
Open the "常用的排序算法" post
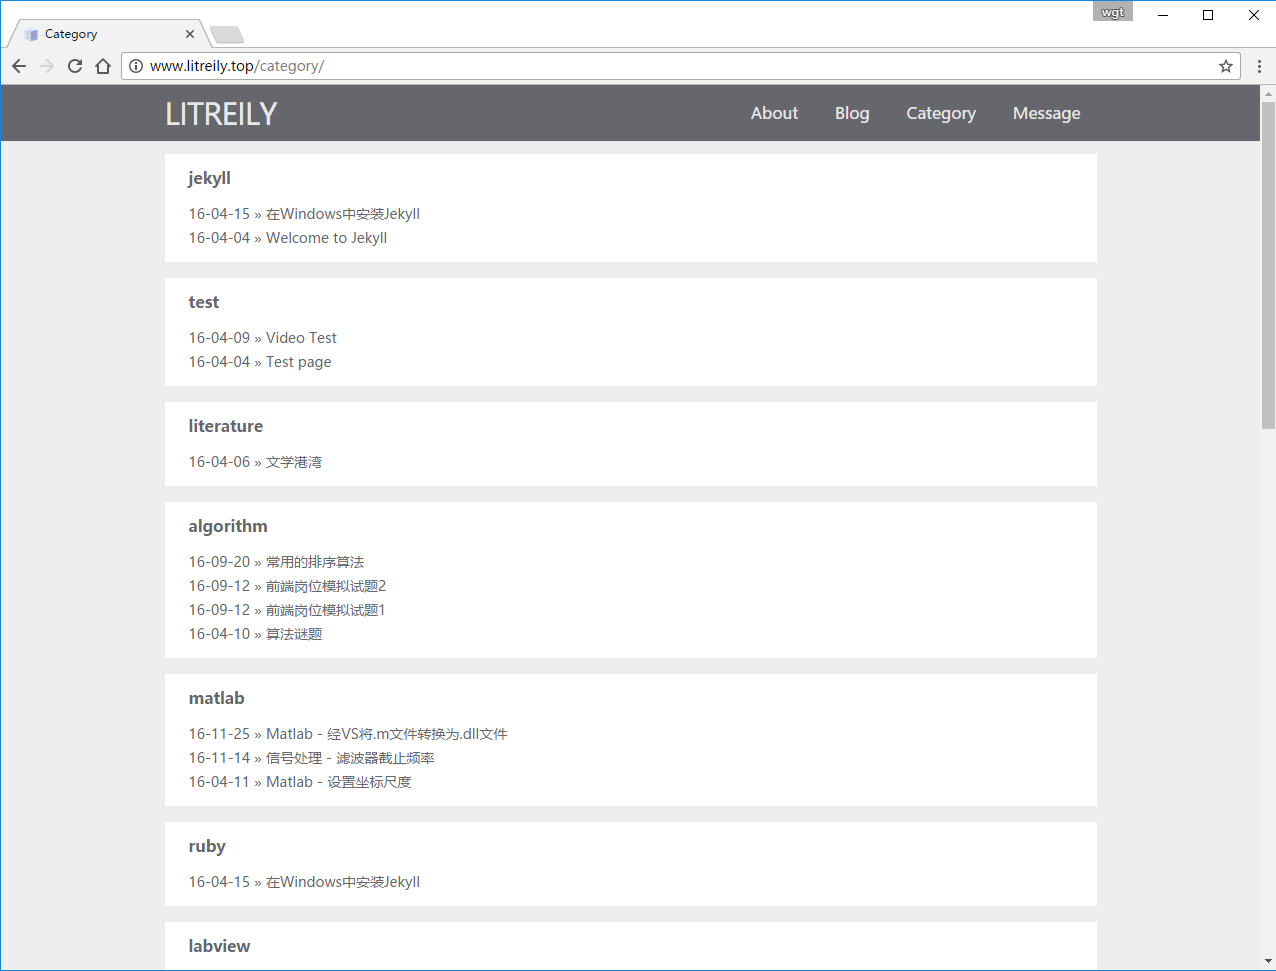[315, 562]
